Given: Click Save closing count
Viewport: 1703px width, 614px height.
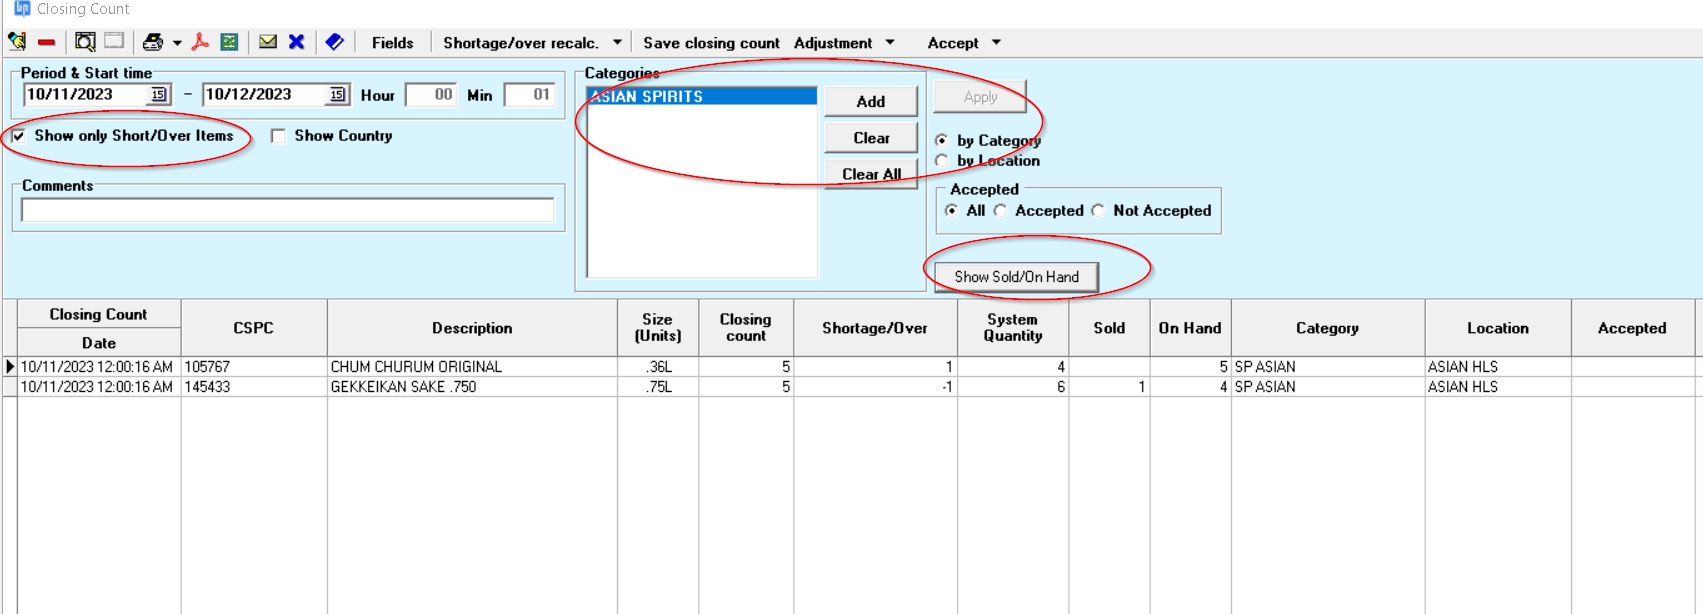Looking at the screenshot, I should [x=711, y=43].
